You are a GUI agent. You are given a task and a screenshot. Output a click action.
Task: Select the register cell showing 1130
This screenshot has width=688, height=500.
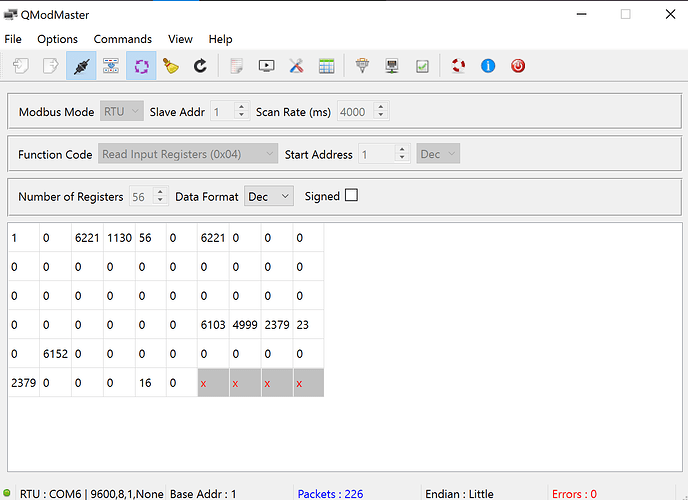coord(119,238)
